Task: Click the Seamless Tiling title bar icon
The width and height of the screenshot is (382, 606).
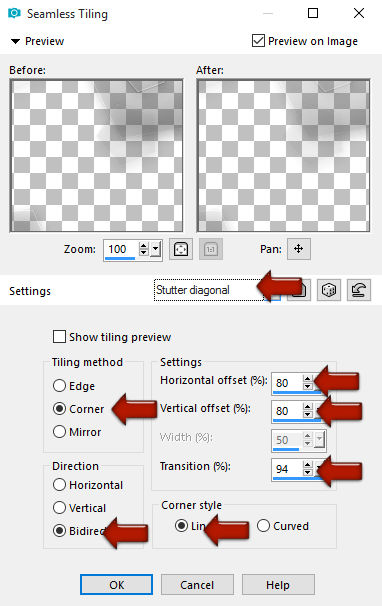Action: [x=14, y=14]
